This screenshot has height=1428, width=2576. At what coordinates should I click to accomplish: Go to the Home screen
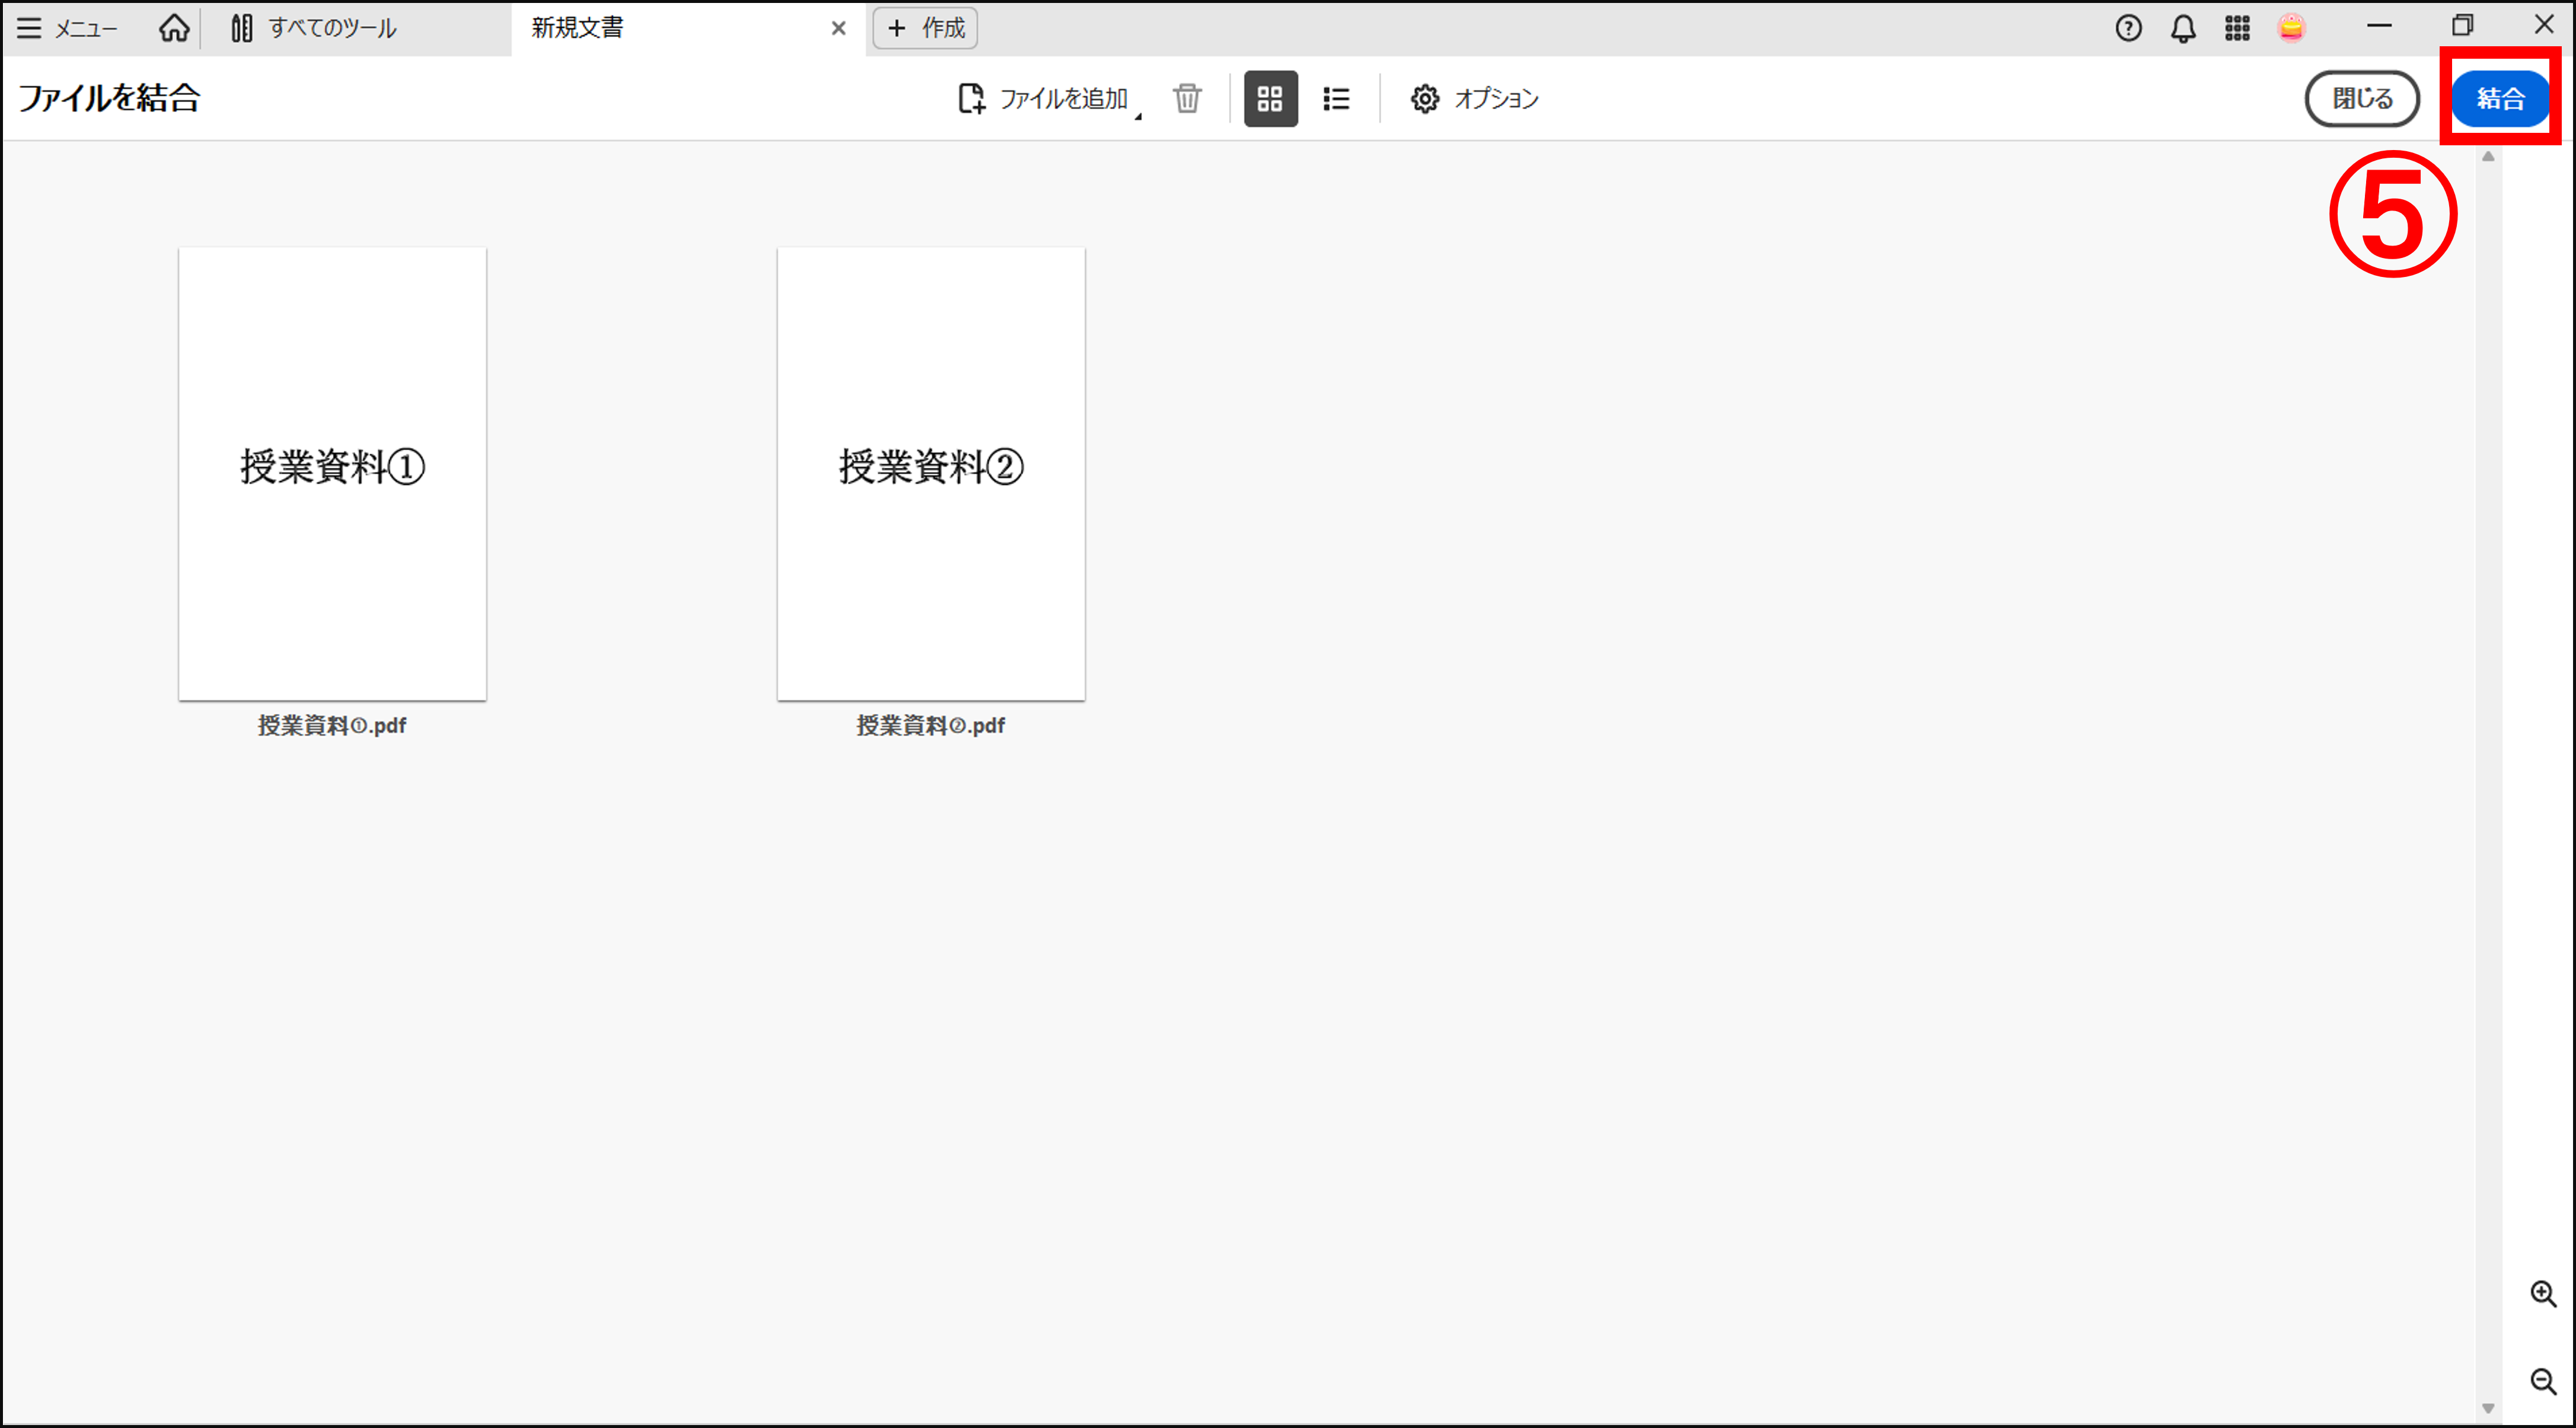point(174,28)
